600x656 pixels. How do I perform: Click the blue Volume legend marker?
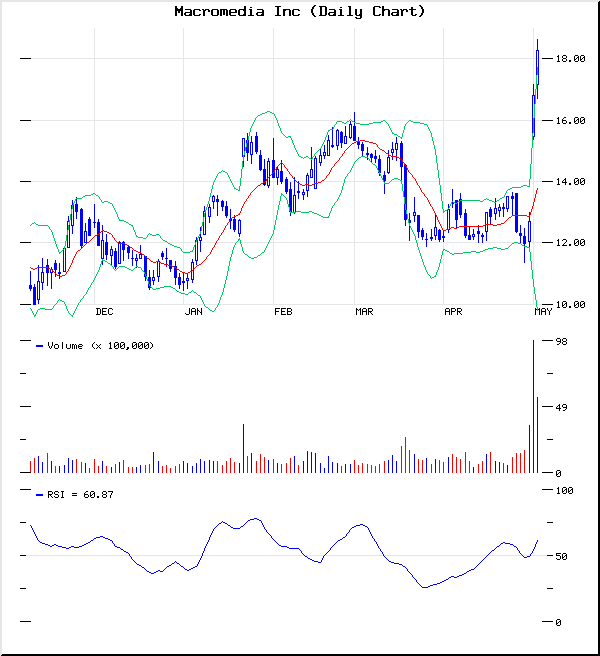39,346
